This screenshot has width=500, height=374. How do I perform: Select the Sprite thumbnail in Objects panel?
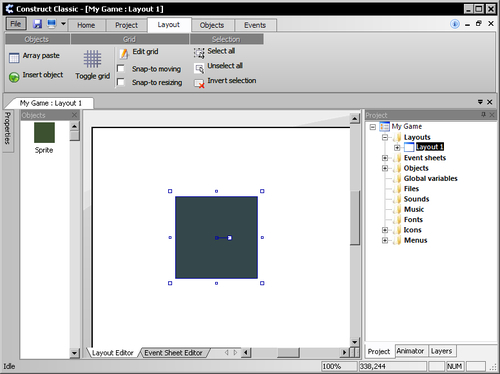point(44,132)
